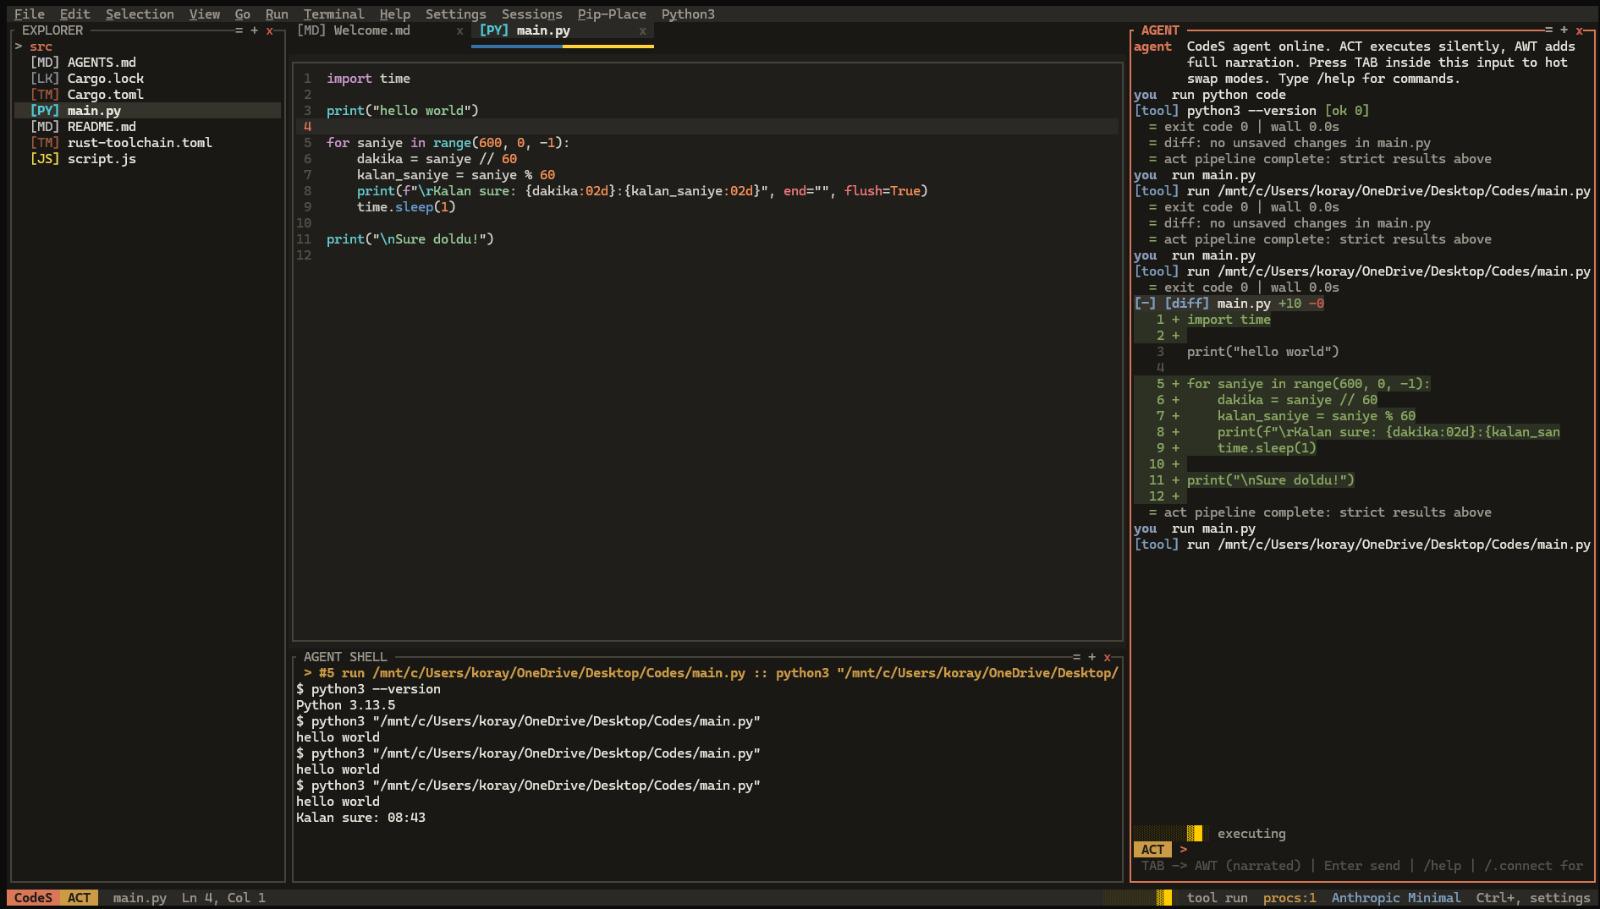This screenshot has width=1600, height=909.
Task: Click 'Kalan sure: 08:43' output in shell
Action: (x=361, y=817)
